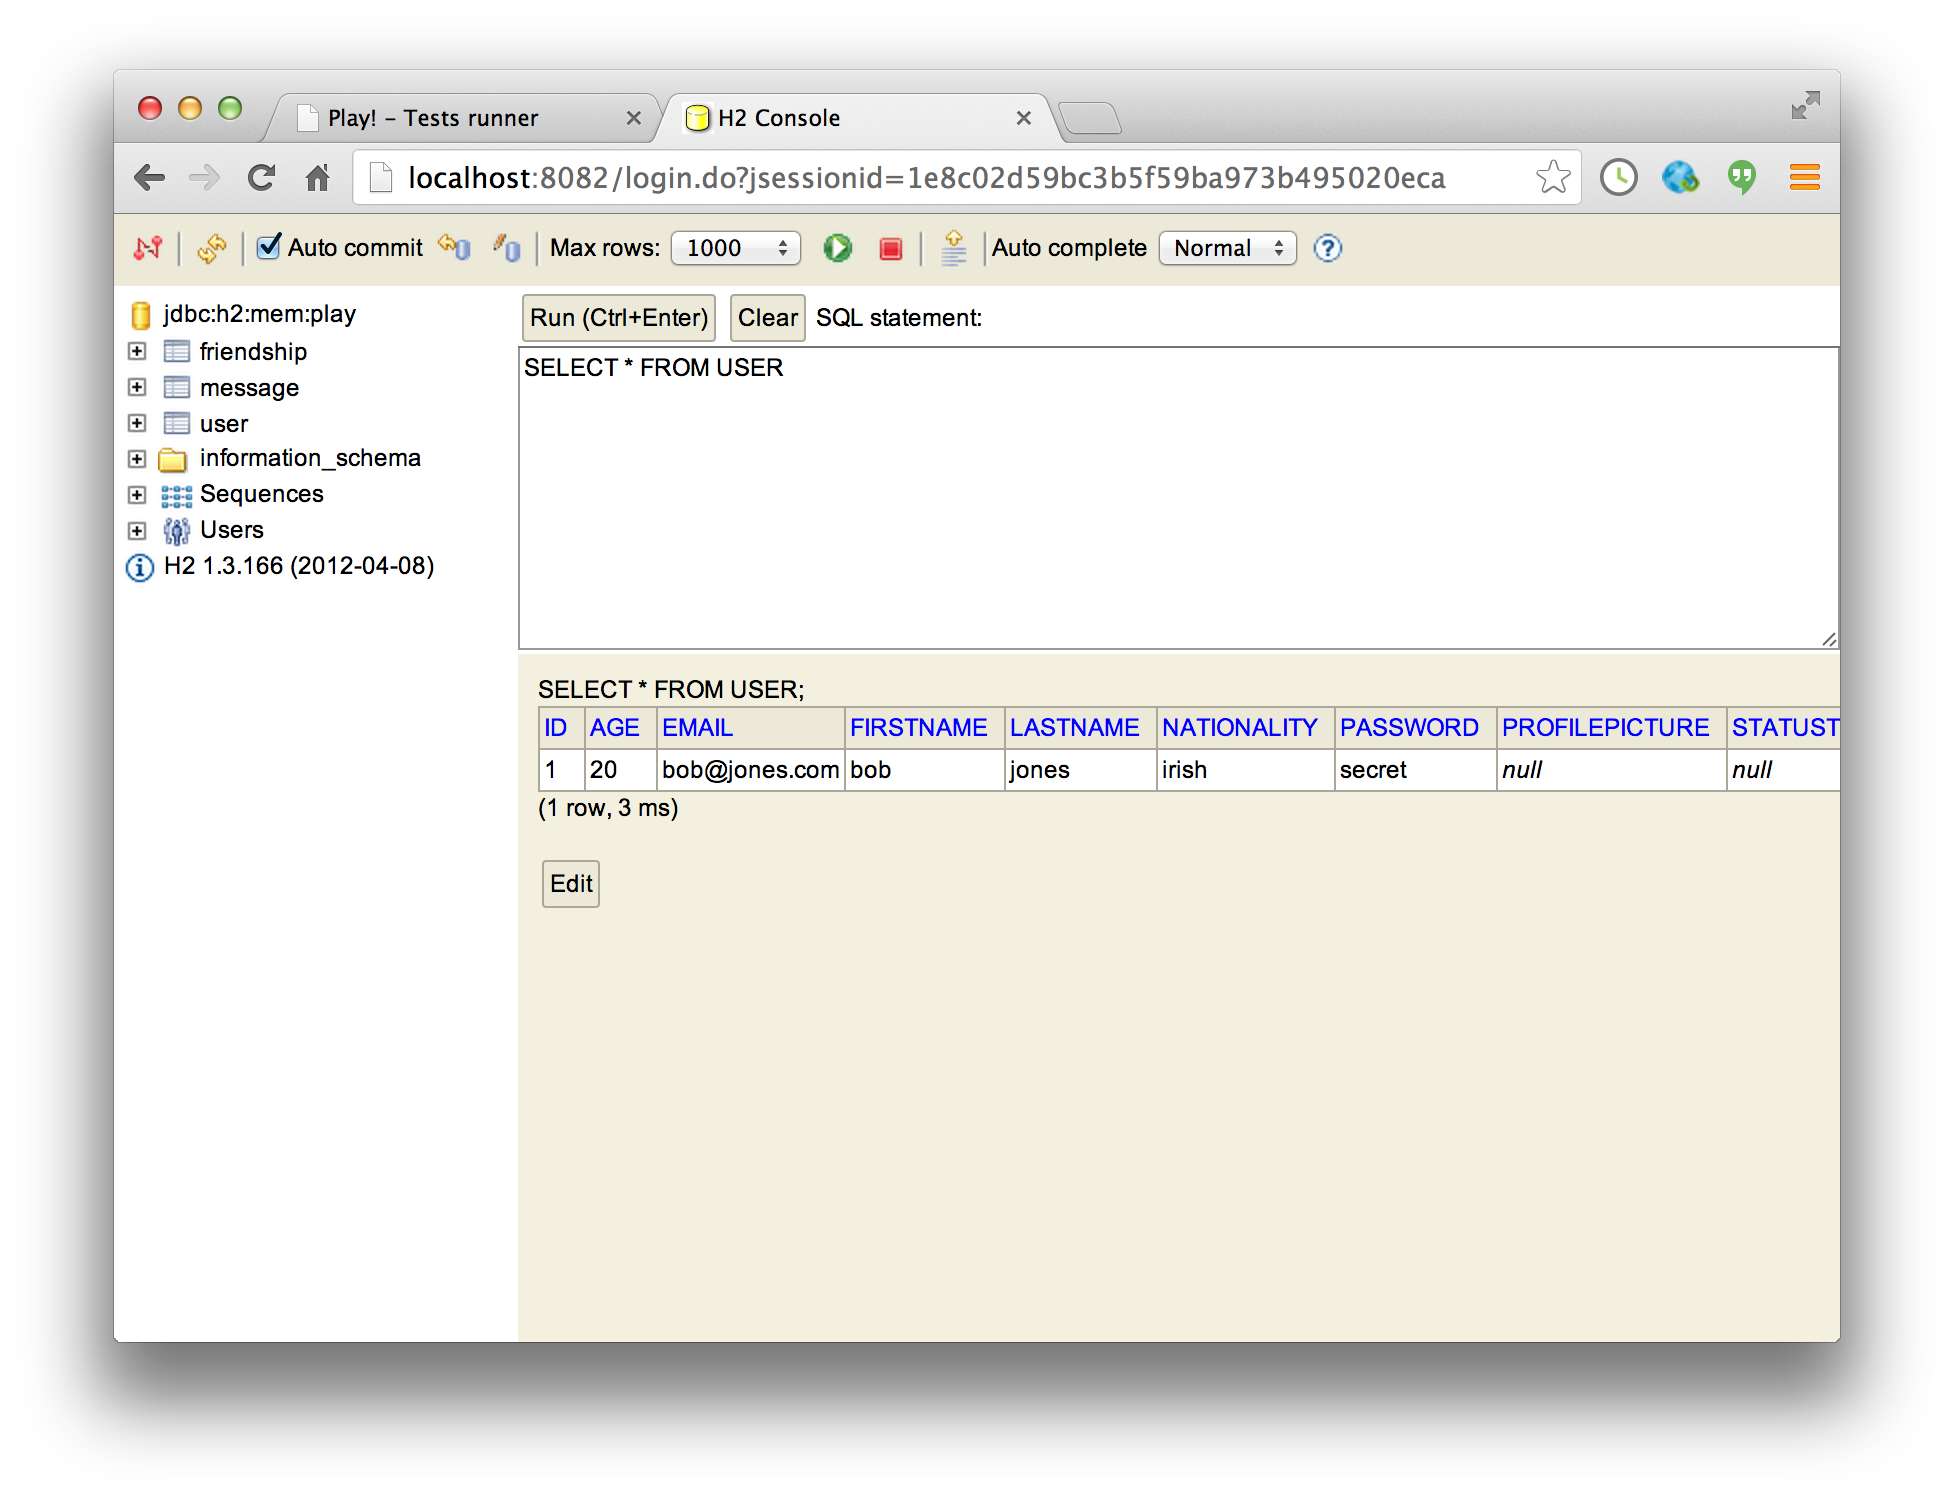Screen dimensions: 1954x1500
Task: Click the refresh icon in H2 toolbar
Action: point(211,248)
